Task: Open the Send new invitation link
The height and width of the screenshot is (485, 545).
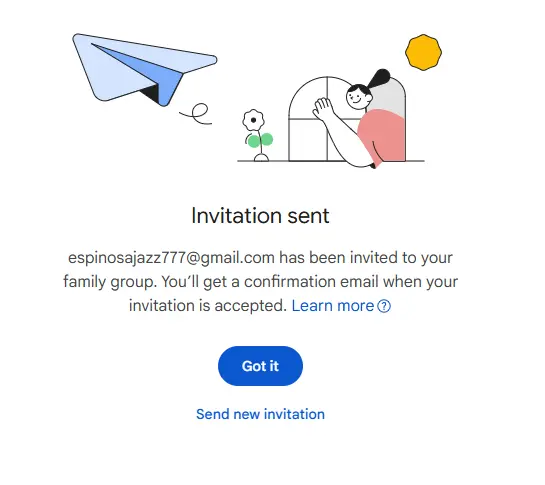Action: (260, 414)
